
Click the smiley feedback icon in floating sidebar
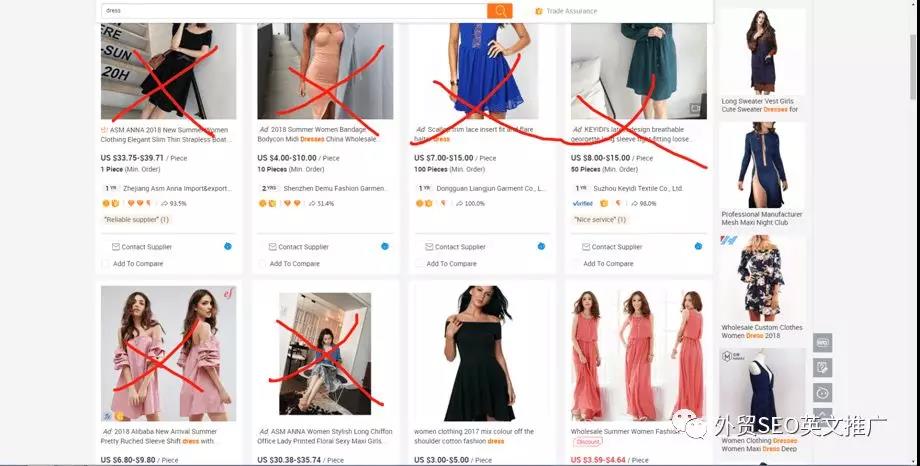click(823, 393)
